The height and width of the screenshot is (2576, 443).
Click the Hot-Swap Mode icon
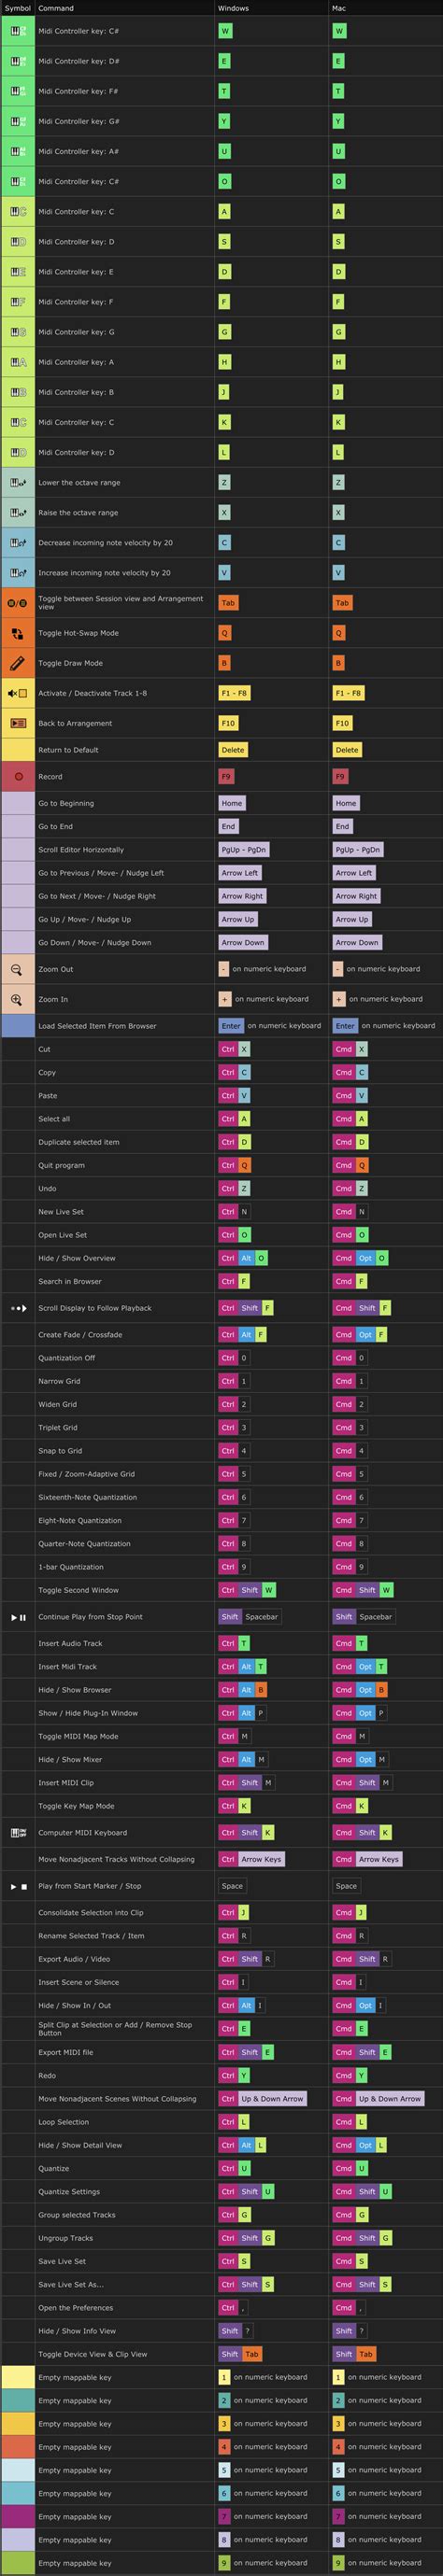click(x=17, y=633)
